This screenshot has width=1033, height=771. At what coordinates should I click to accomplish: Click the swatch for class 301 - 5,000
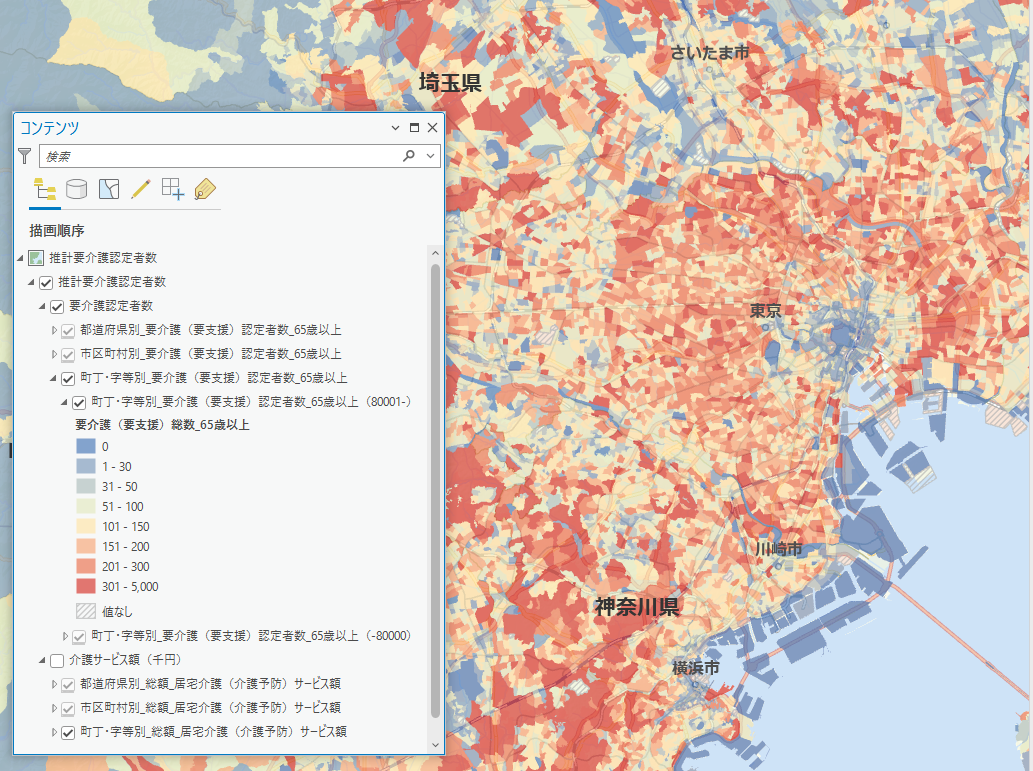[x=86, y=586]
